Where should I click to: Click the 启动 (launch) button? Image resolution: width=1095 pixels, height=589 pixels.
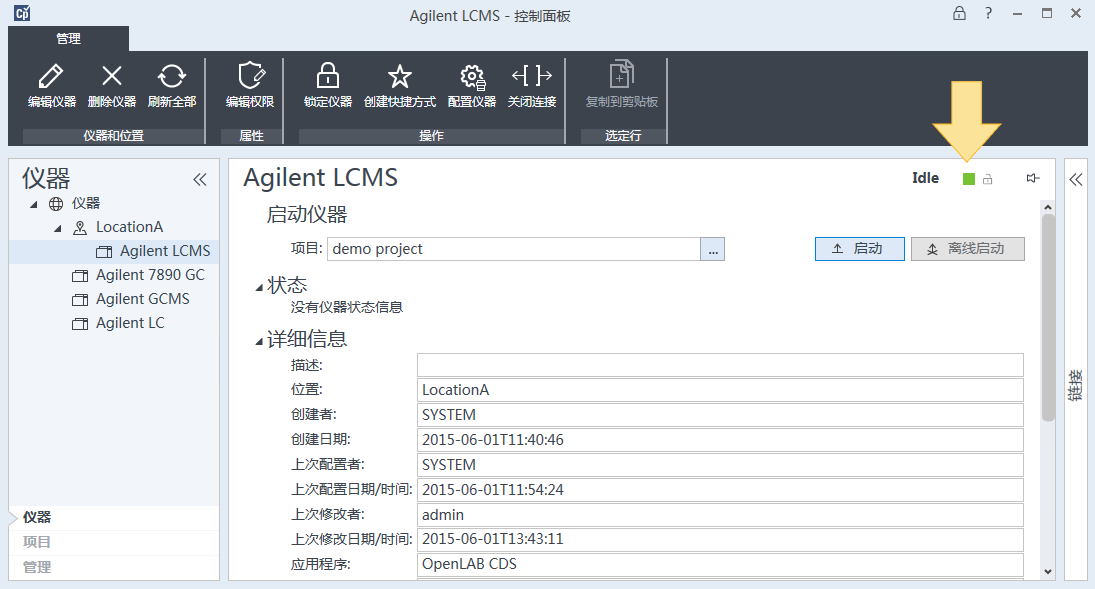860,249
